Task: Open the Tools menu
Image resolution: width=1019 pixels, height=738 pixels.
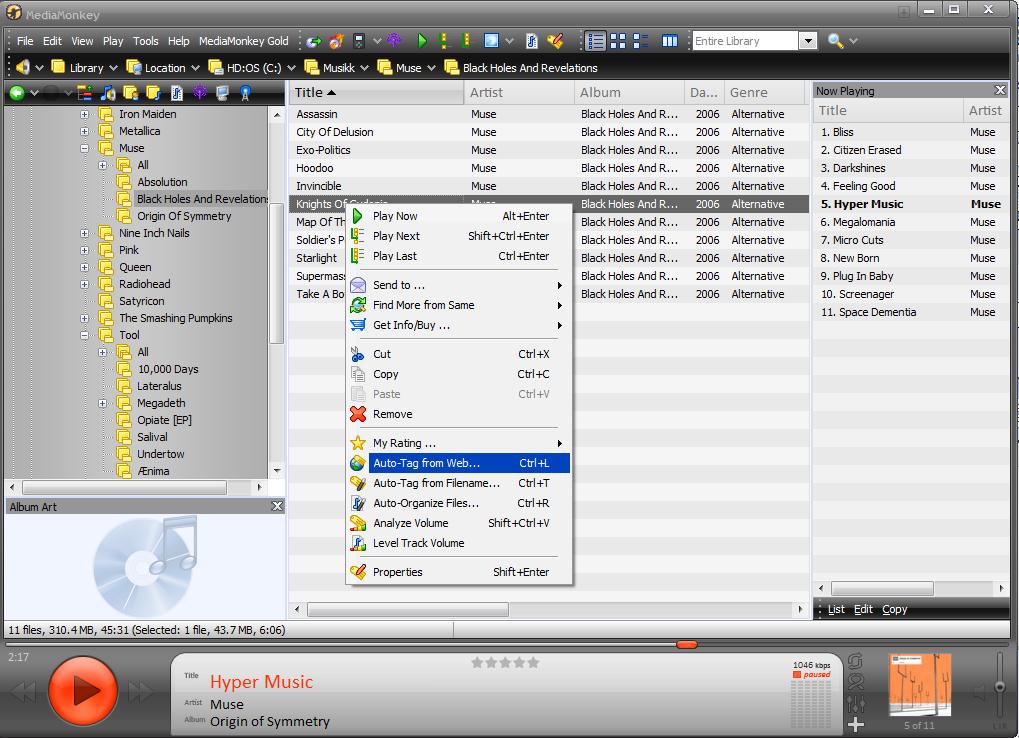Action: (x=146, y=41)
